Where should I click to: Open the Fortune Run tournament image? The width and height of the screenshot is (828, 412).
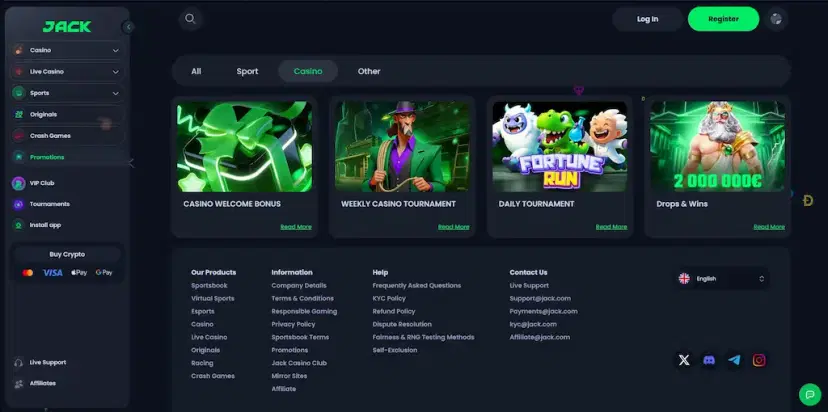point(560,146)
